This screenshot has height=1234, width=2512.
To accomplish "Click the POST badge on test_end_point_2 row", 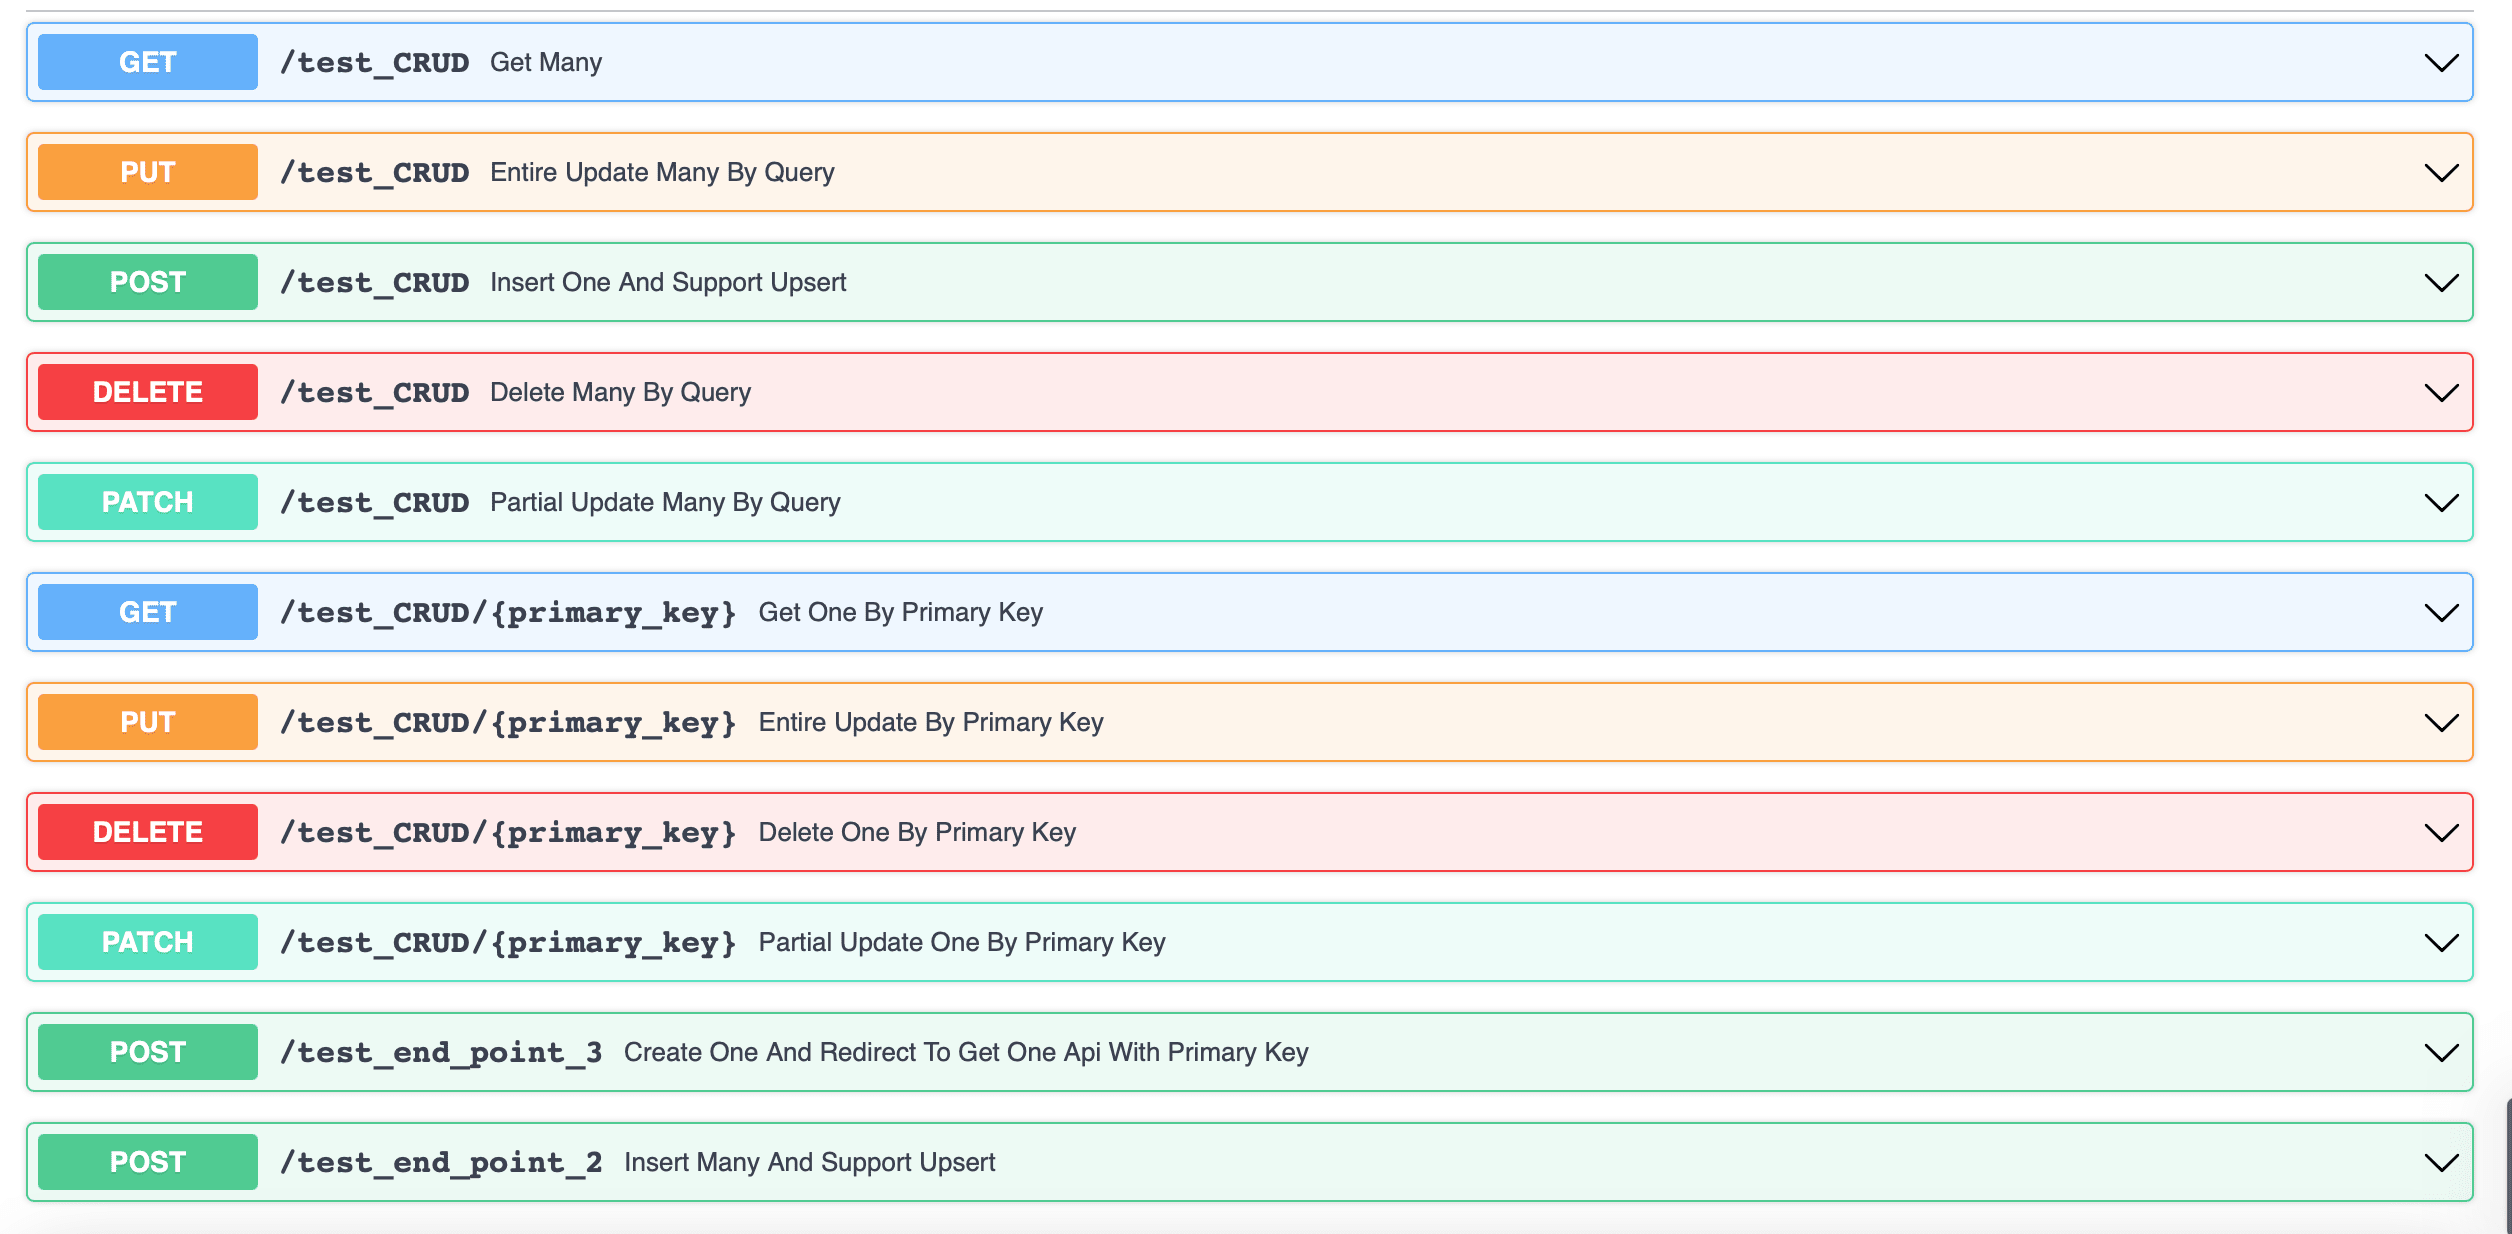I will [x=147, y=1161].
